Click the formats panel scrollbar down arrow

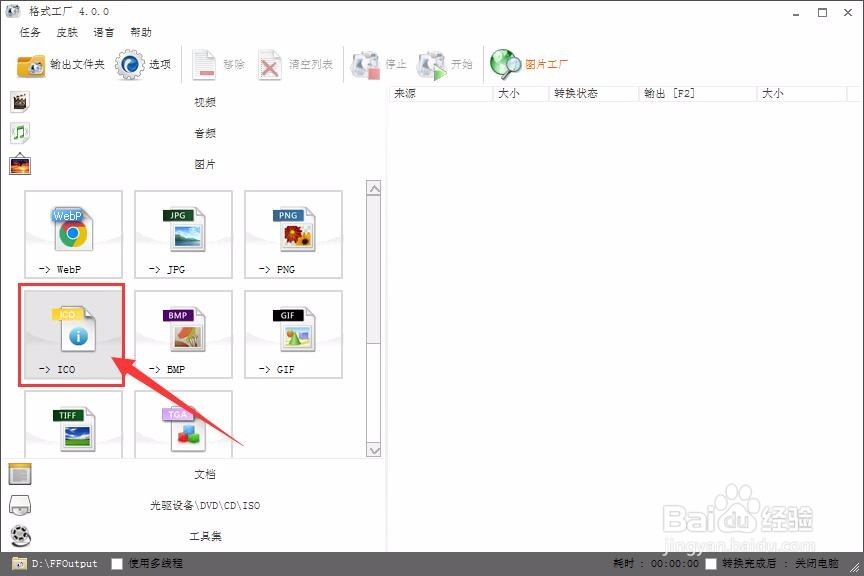click(375, 451)
